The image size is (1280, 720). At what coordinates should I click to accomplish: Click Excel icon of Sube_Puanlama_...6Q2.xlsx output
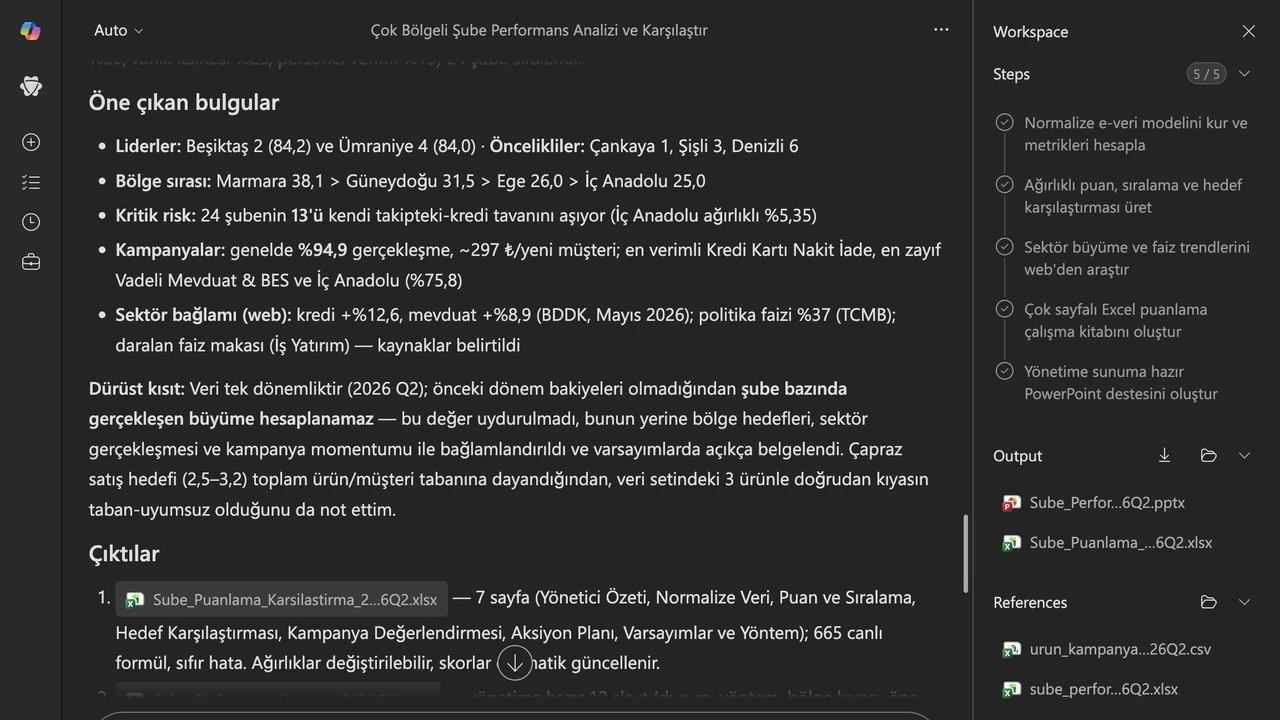click(1011, 543)
